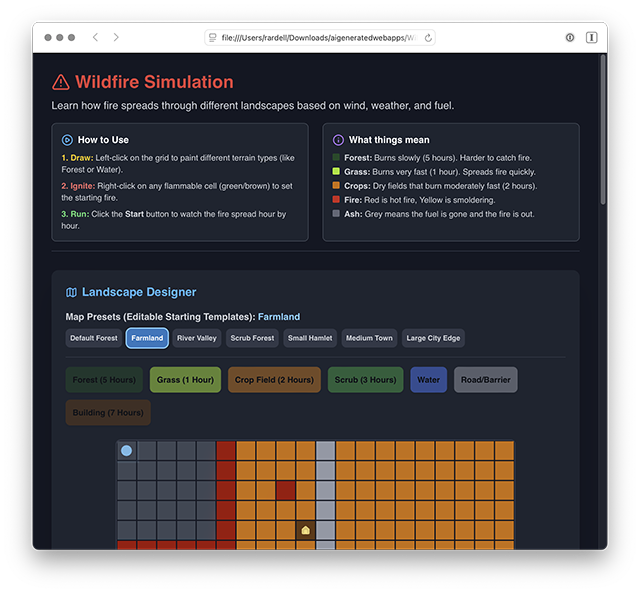Switch to the River Valley preset
This screenshot has height=593, width=640.
[x=197, y=338]
